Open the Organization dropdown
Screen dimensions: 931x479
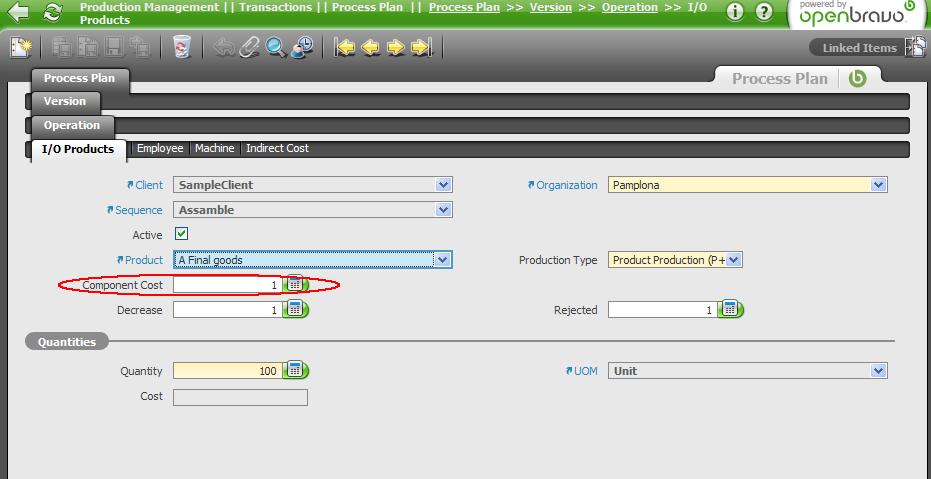point(878,185)
